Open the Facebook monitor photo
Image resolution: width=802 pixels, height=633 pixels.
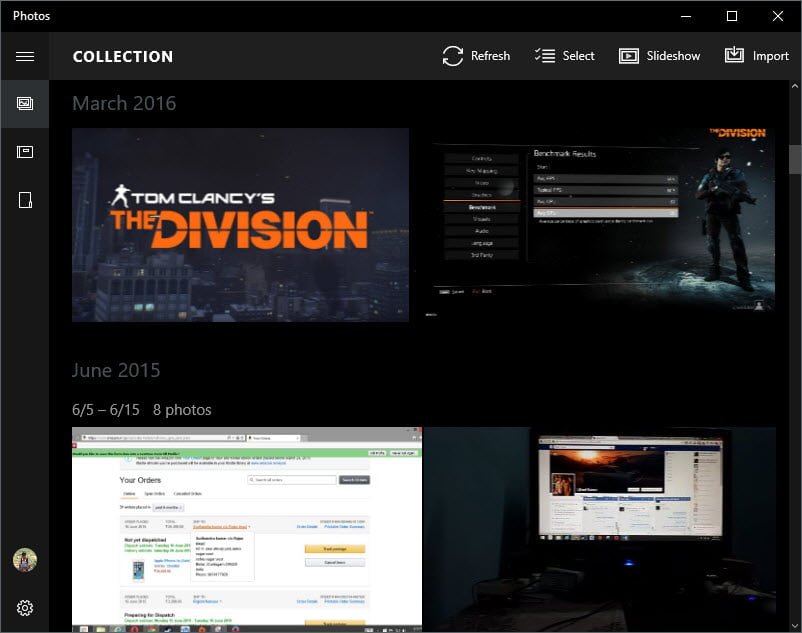coord(600,529)
